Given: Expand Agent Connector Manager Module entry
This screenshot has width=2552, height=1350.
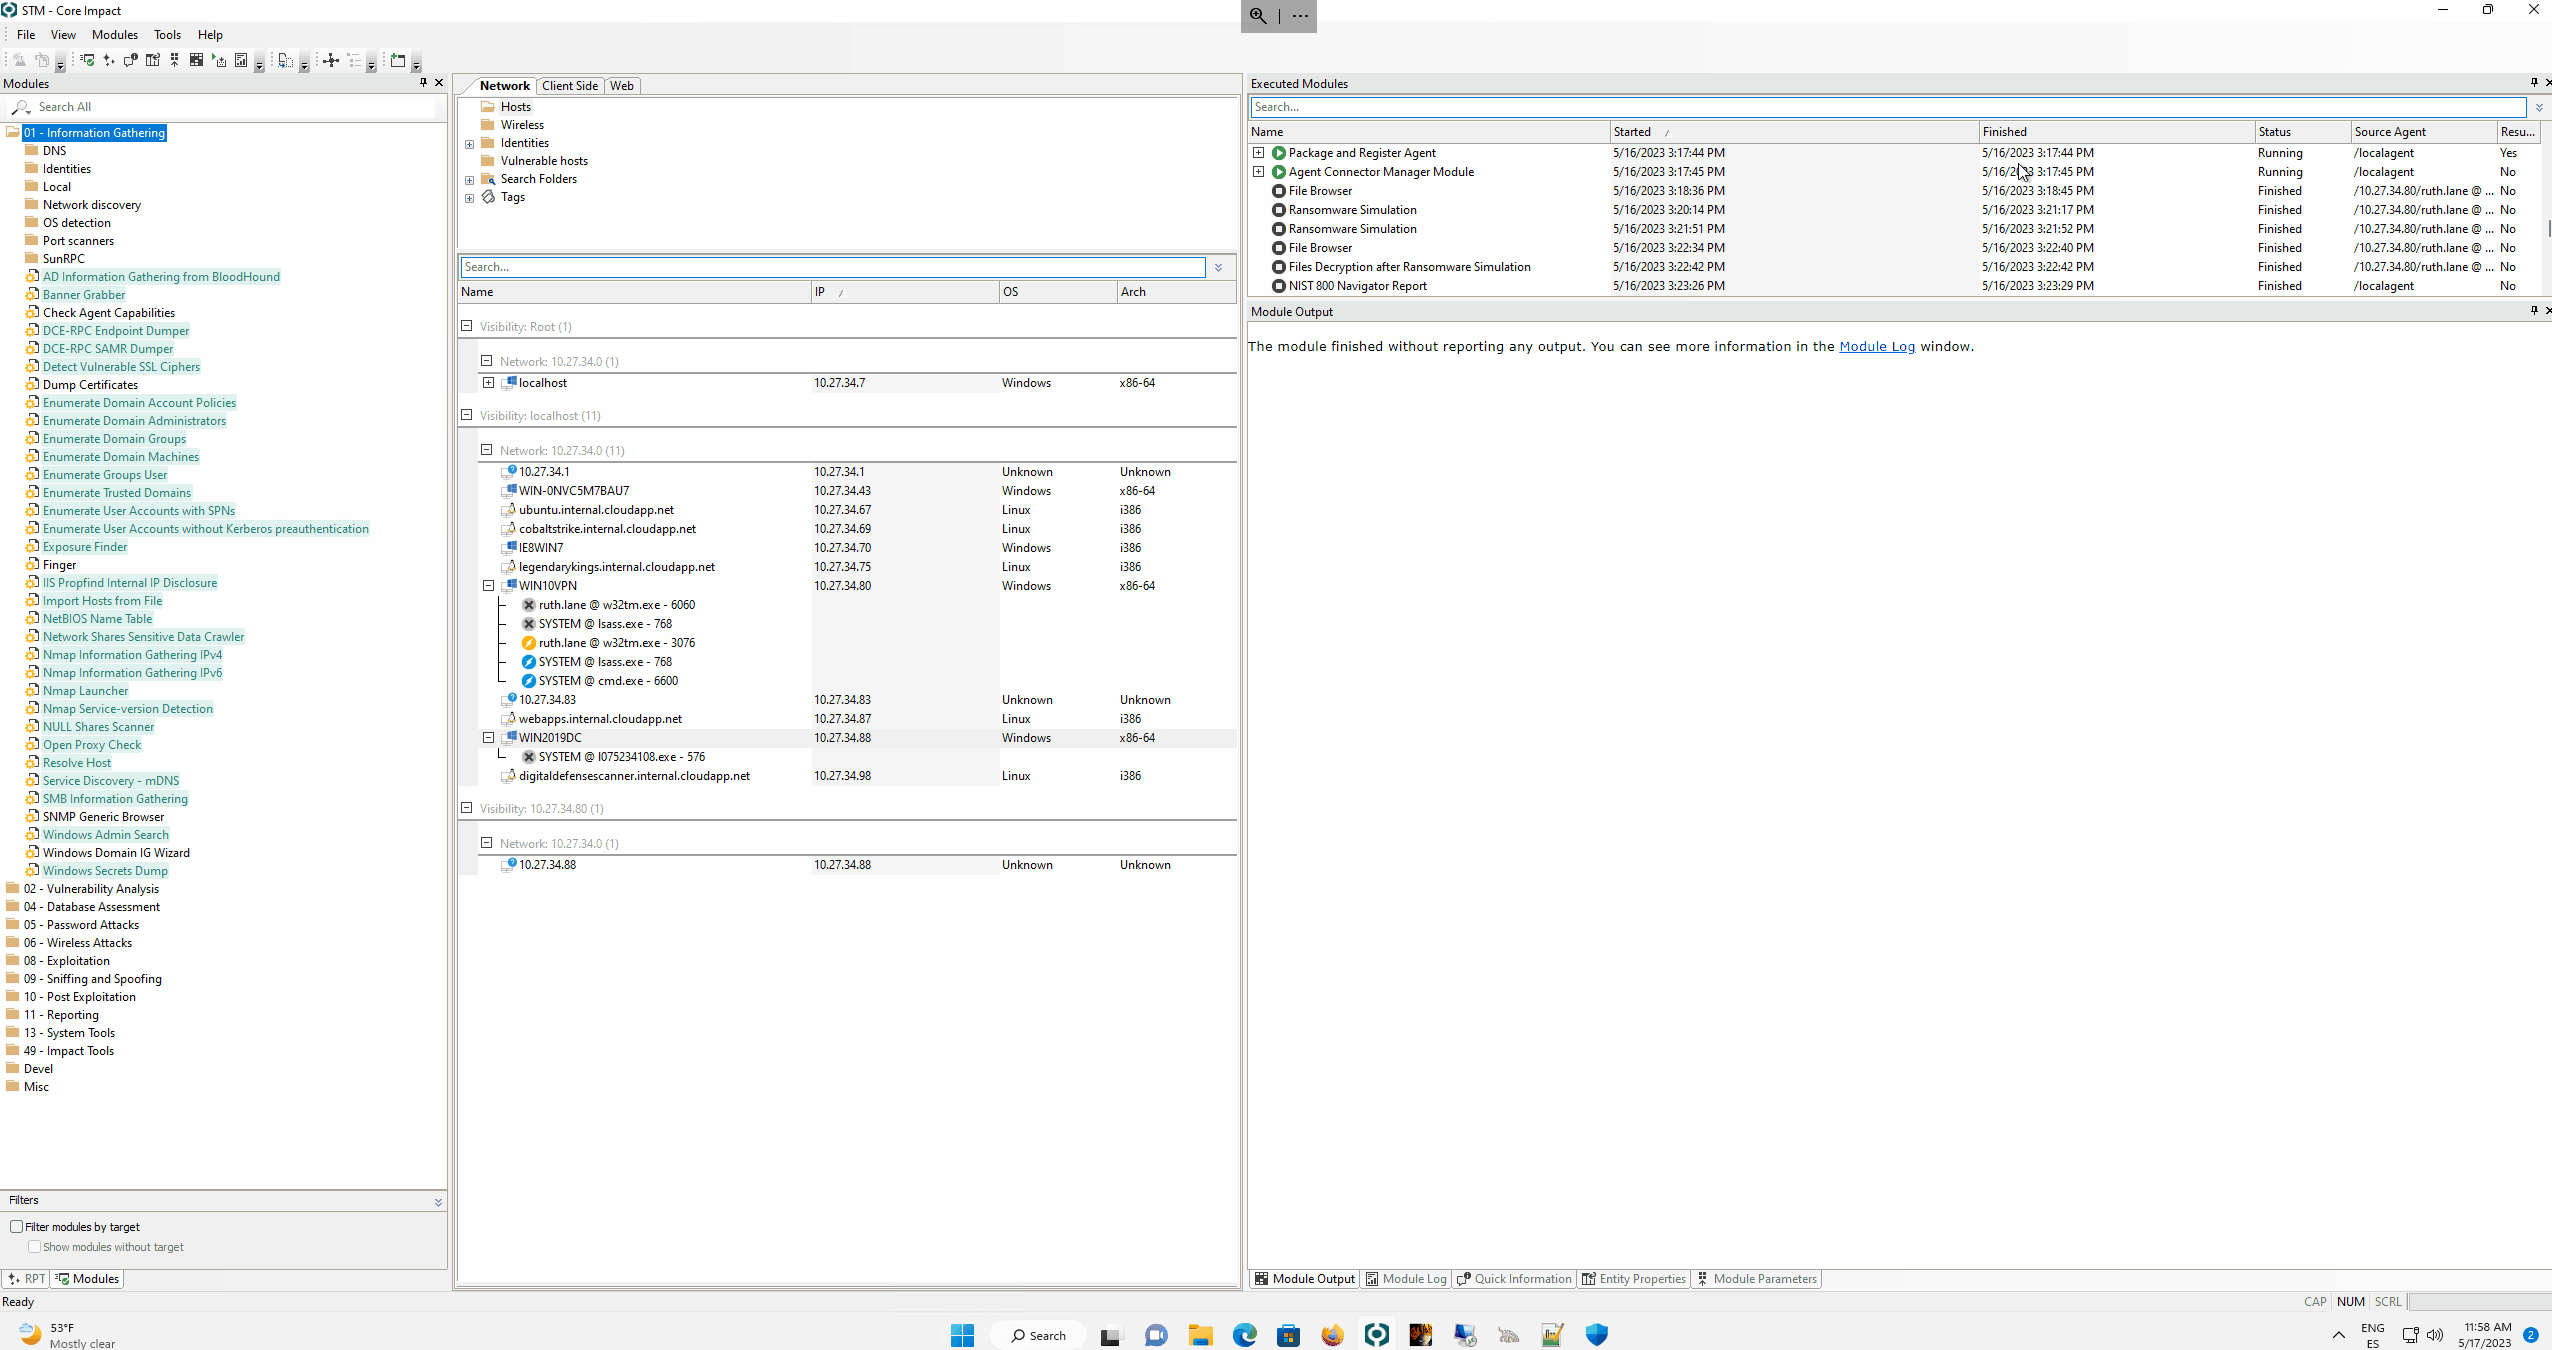Looking at the screenshot, I should [x=1259, y=172].
